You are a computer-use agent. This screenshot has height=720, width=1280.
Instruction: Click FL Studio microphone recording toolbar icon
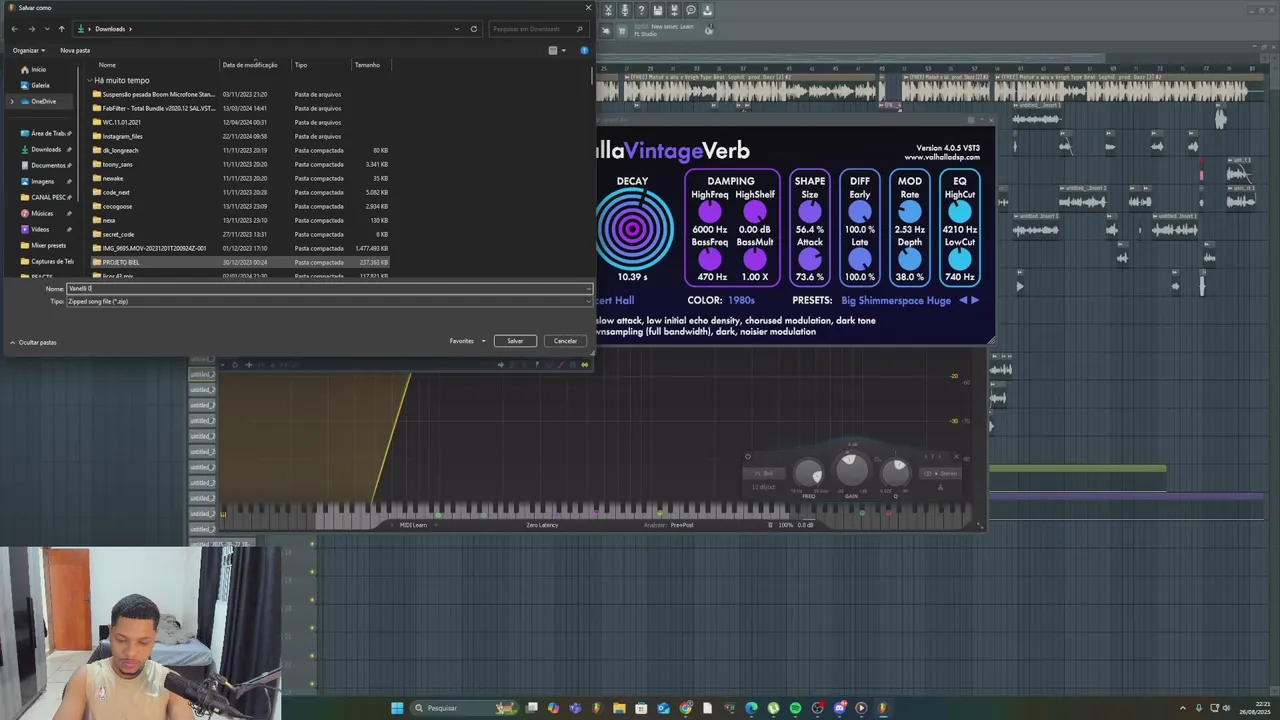pos(624,10)
